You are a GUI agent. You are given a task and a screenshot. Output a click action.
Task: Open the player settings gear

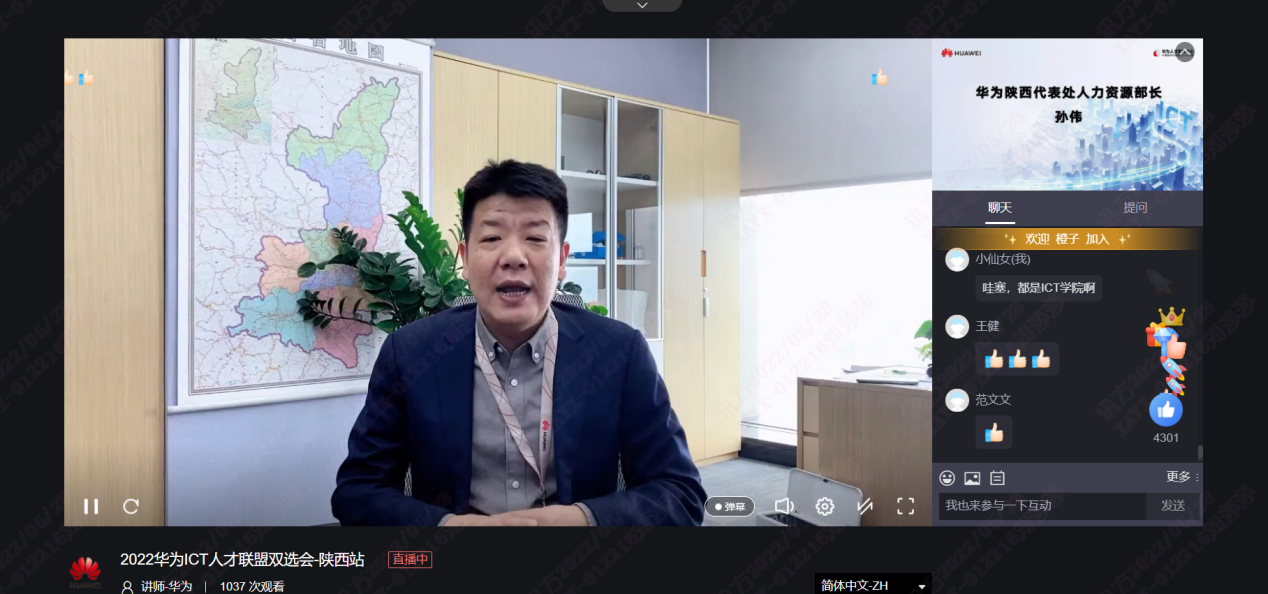point(825,506)
